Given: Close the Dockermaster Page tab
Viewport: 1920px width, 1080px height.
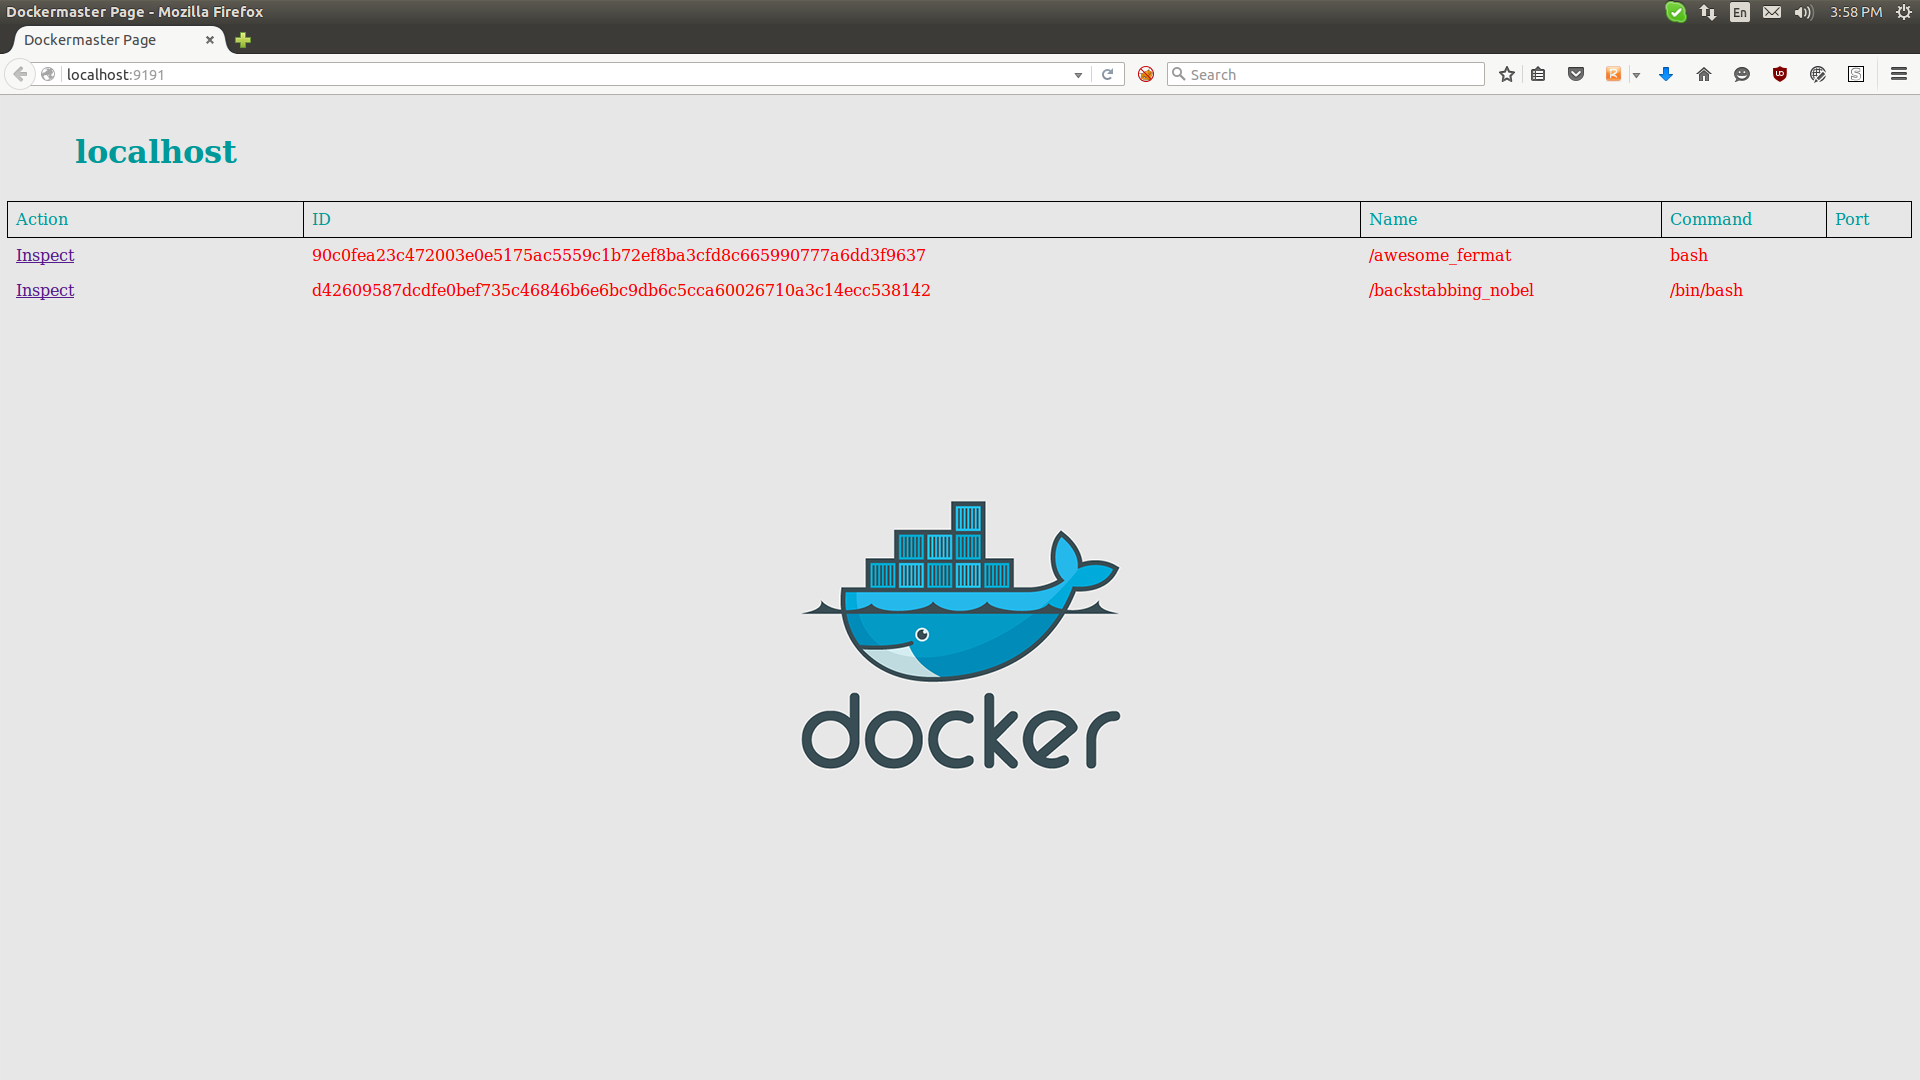Looking at the screenshot, I should coord(210,40).
